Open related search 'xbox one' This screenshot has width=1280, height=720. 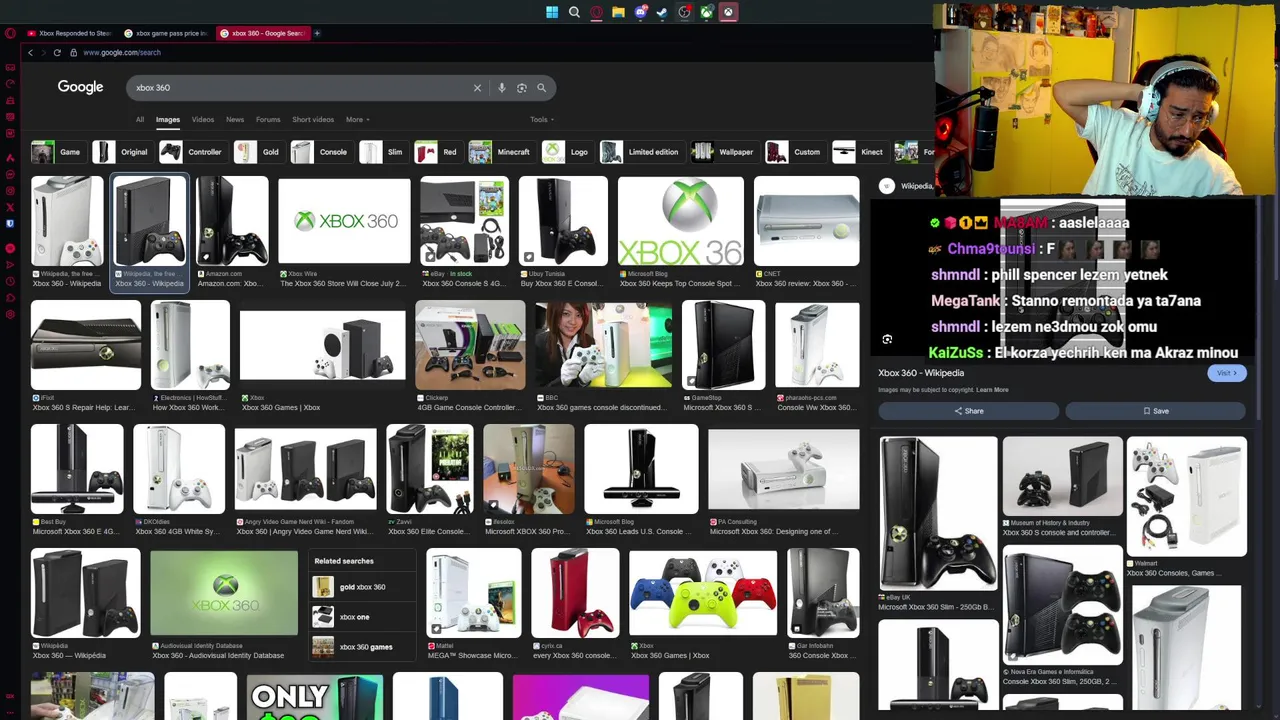tap(362, 617)
